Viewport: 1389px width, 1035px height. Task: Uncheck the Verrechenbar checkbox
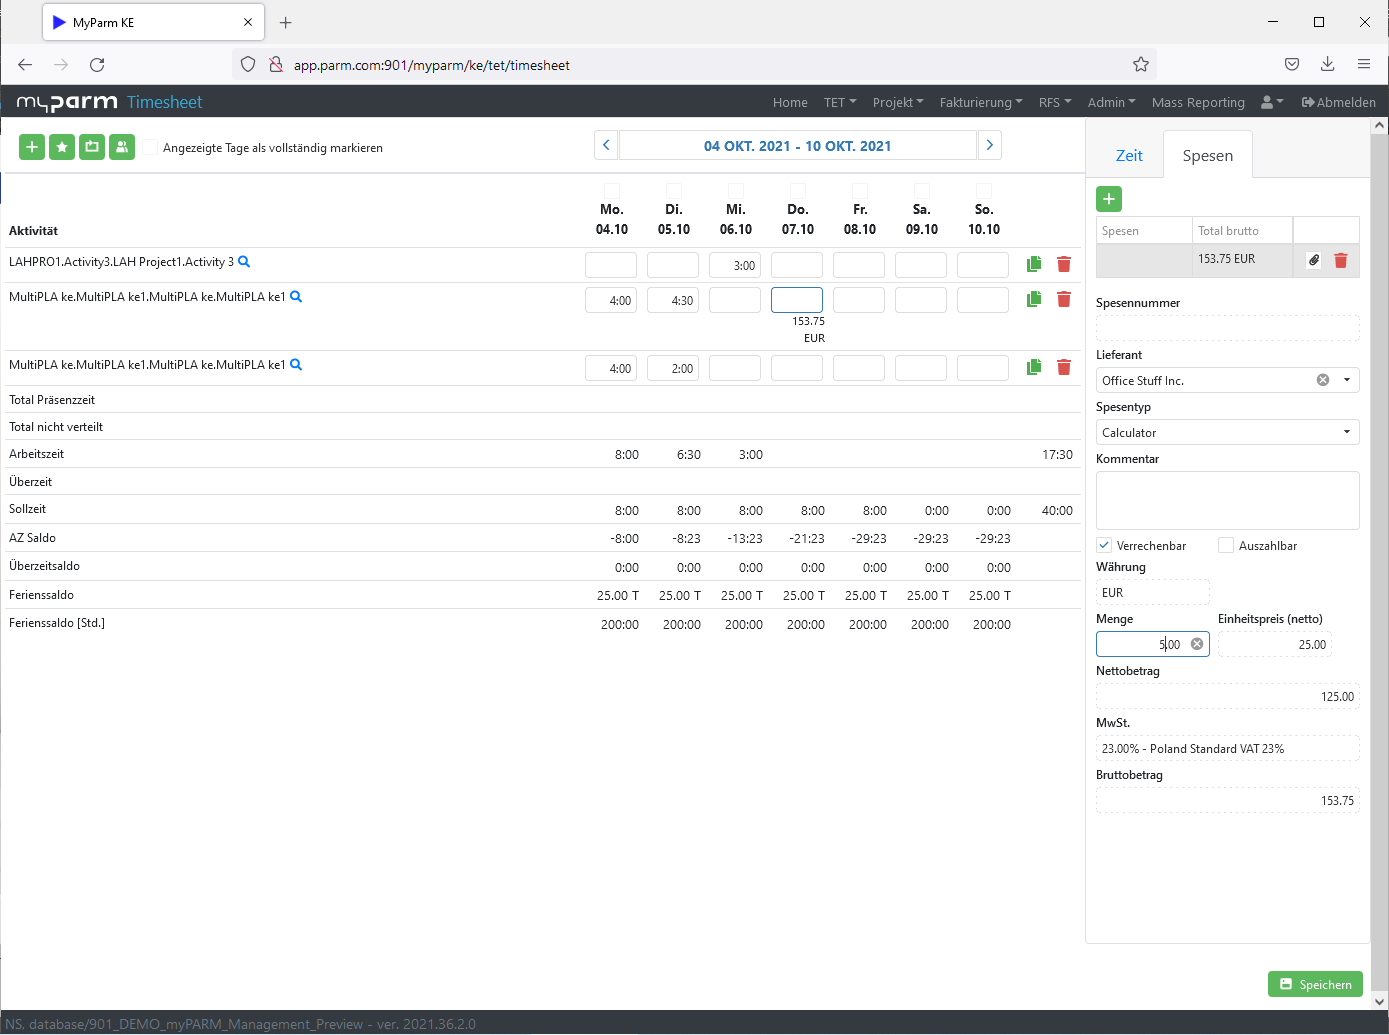pos(1104,545)
